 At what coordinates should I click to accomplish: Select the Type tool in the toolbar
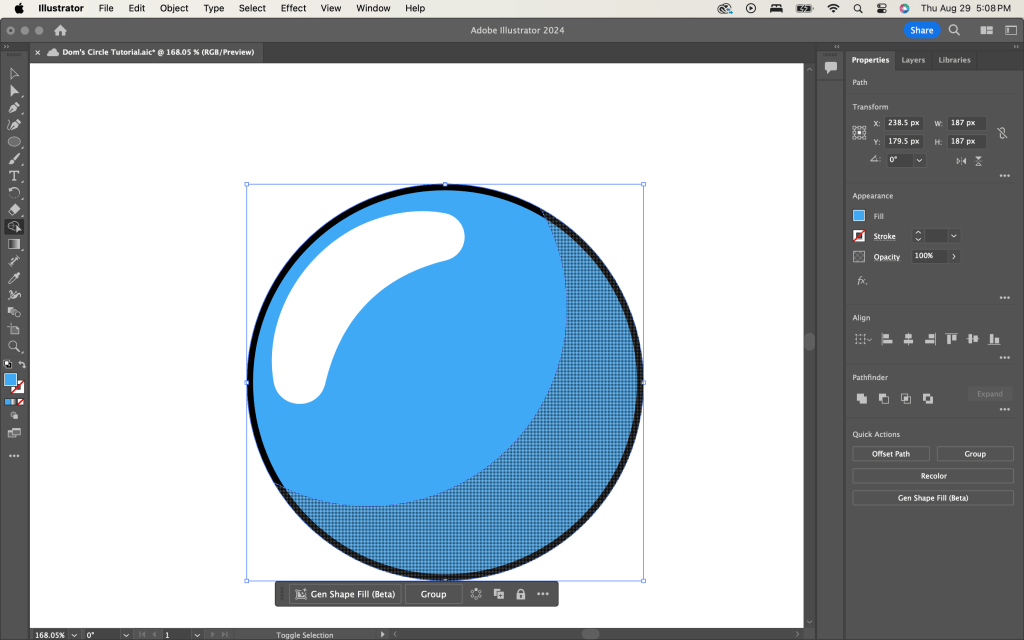(14, 176)
